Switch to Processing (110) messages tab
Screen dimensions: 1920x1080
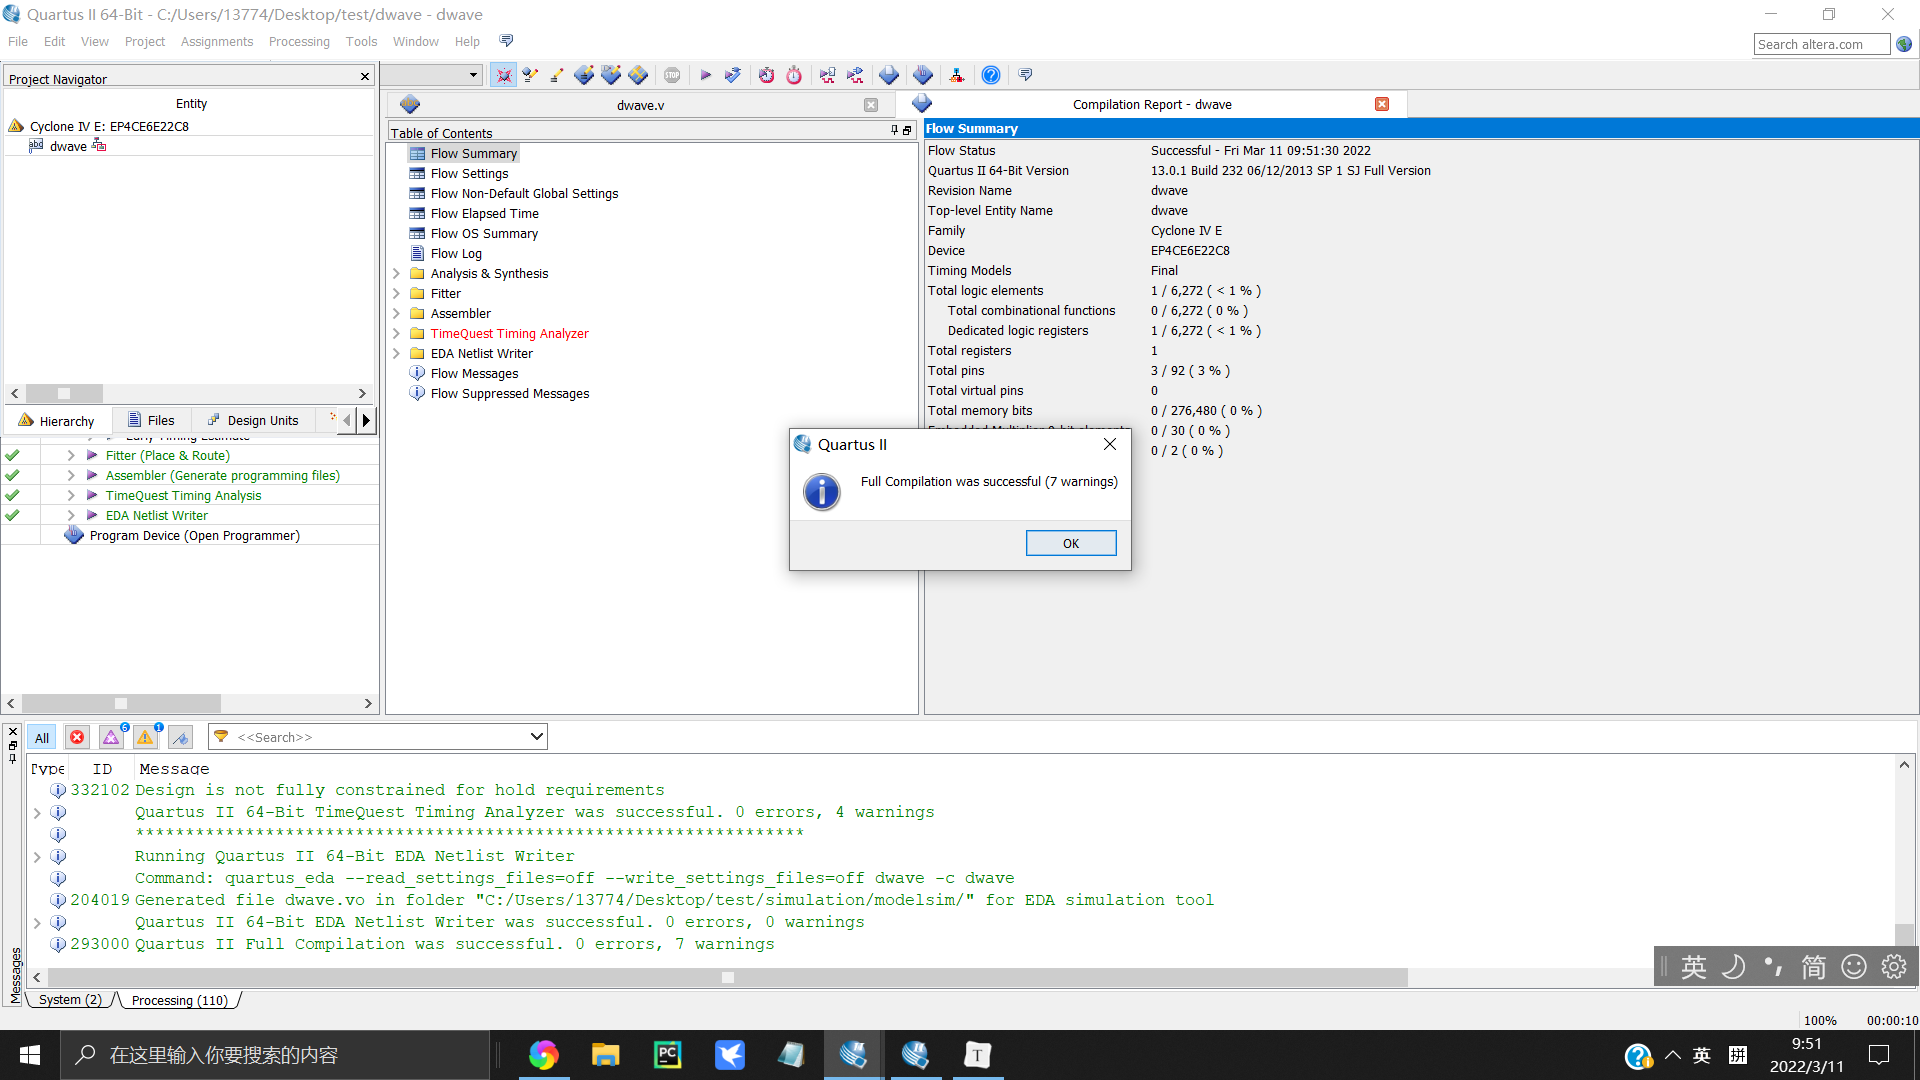[180, 1000]
